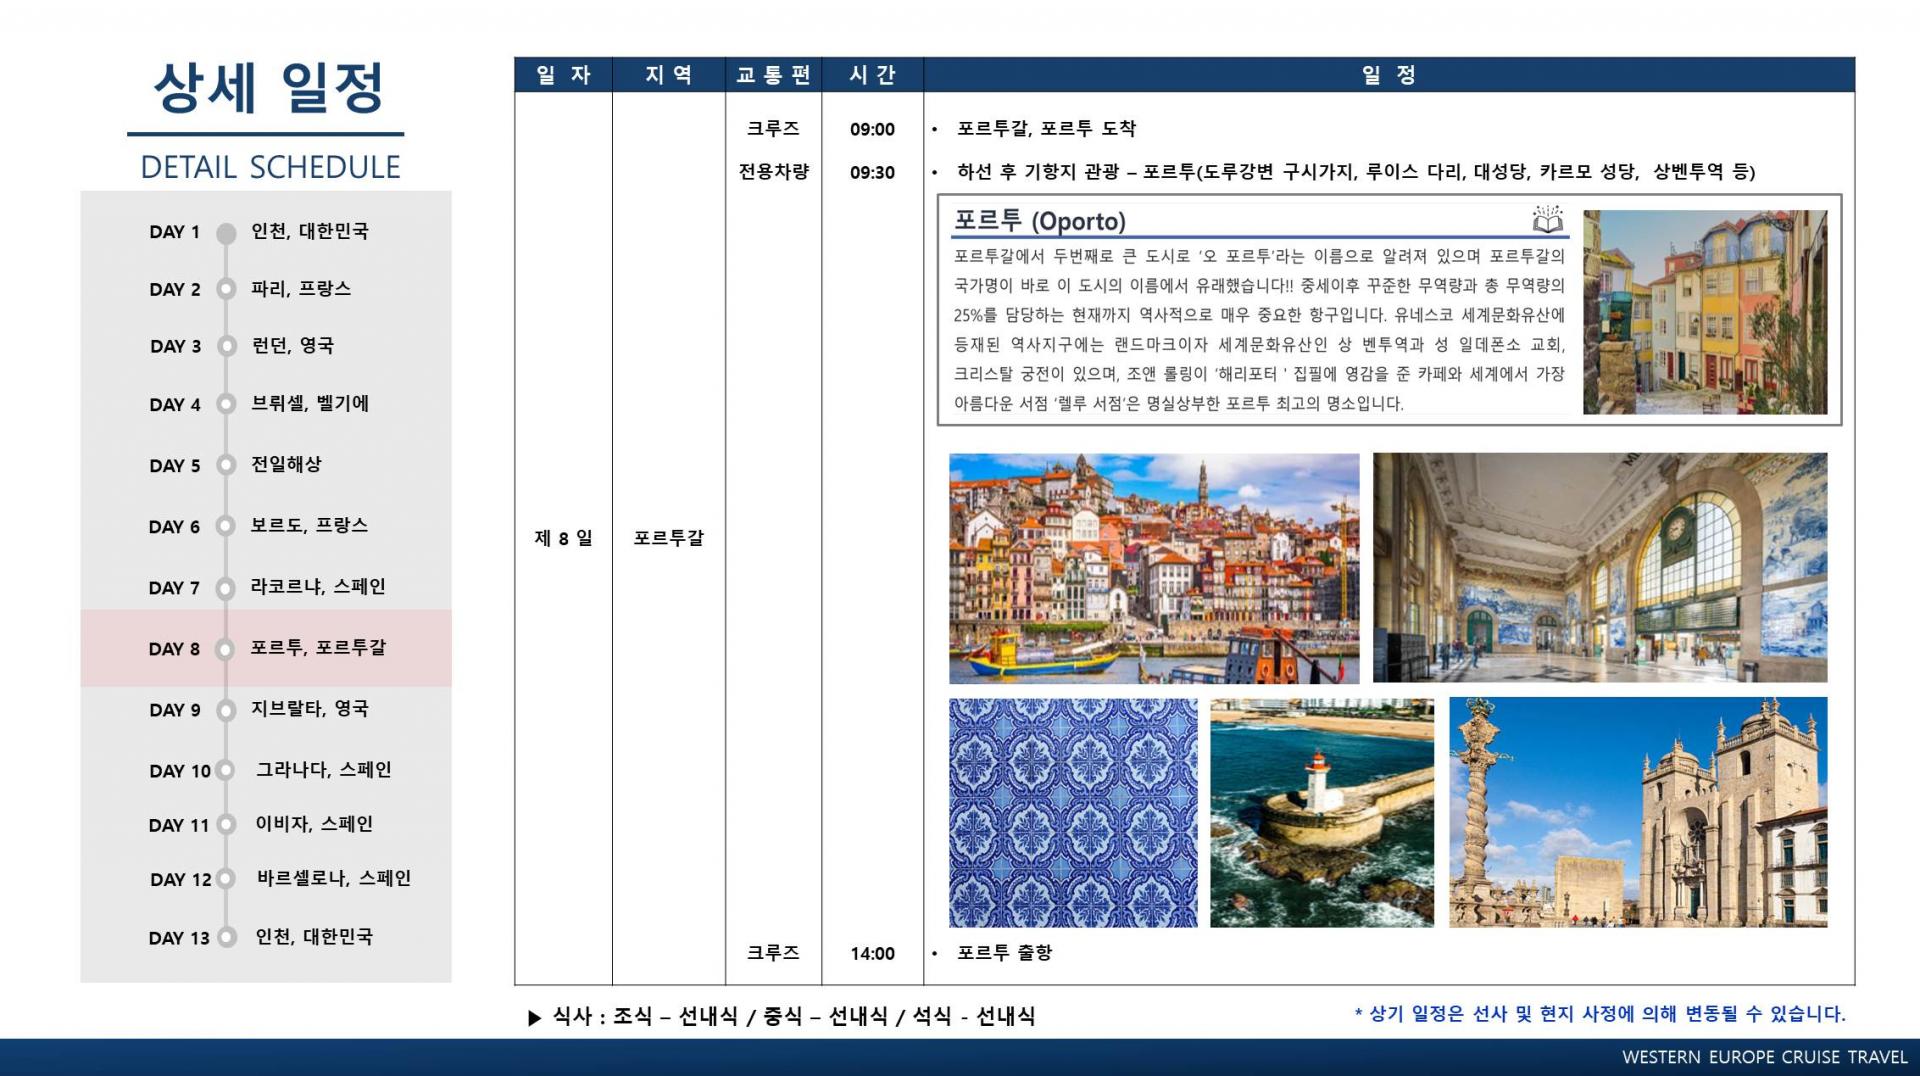Open DAY 7 라코르냐, 스페인 entry
The width and height of the screenshot is (1920, 1076).
coord(266,587)
